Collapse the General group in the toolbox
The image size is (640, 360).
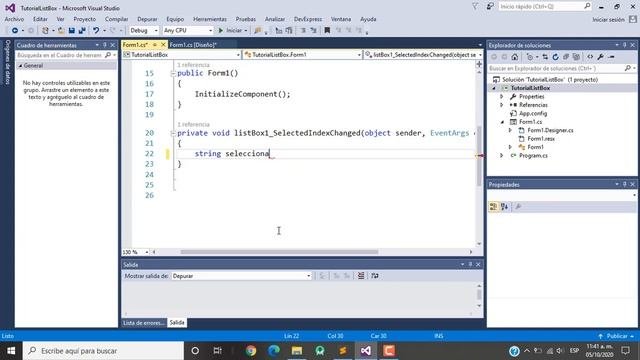pos(20,66)
